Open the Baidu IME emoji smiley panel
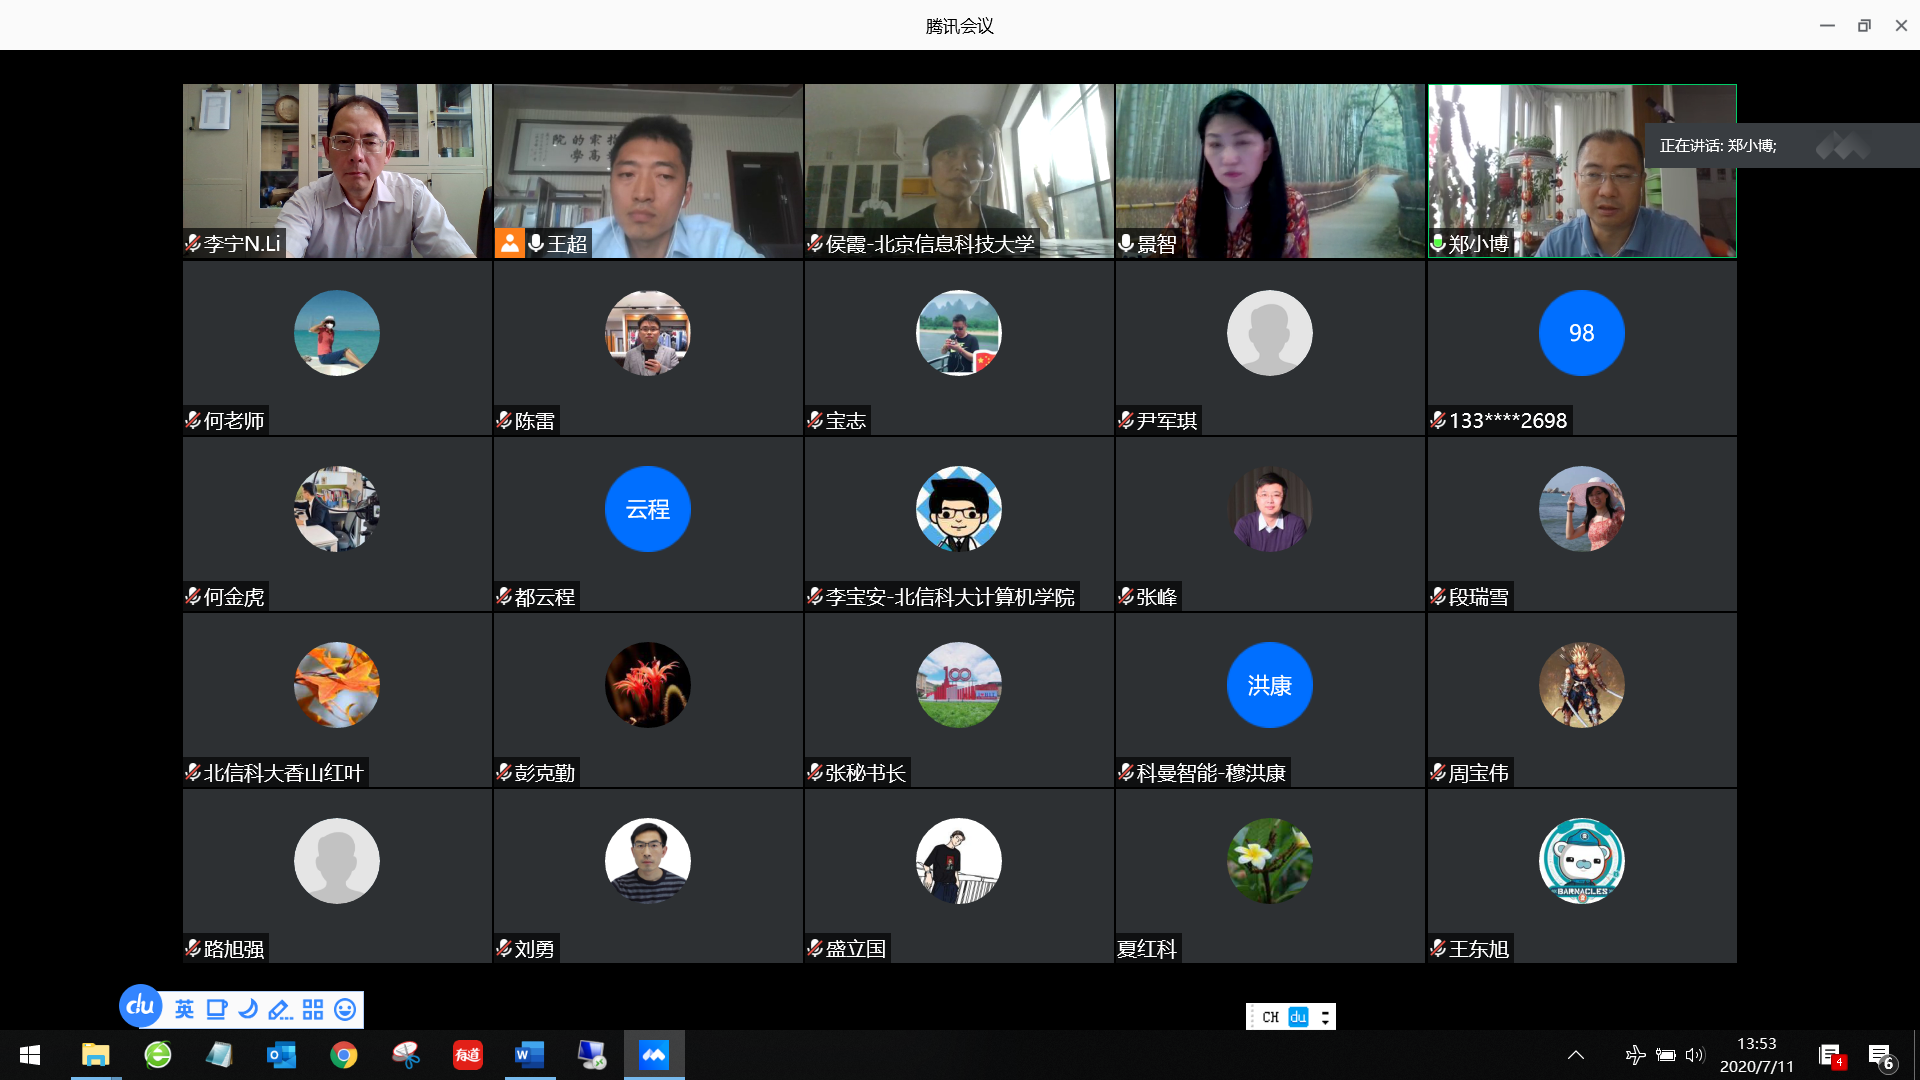The image size is (1920, 1080). click(x=345, y=1010)
